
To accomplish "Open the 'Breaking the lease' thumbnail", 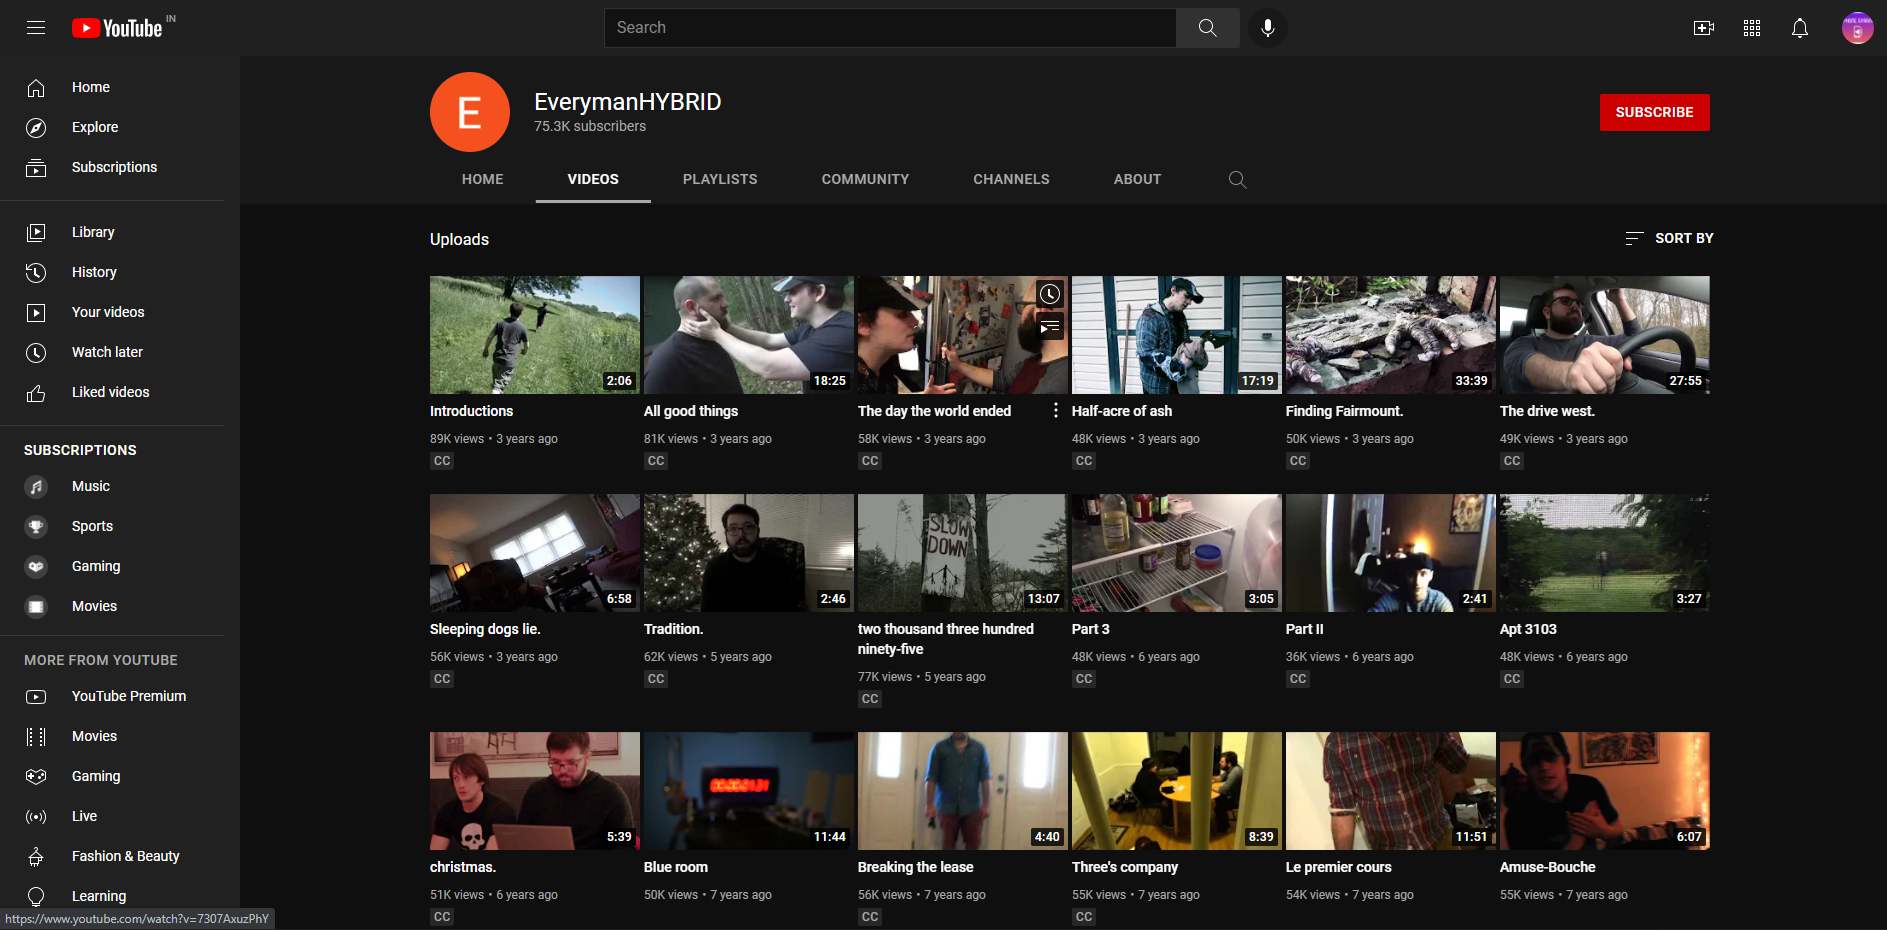I will (x=963, y=791).
